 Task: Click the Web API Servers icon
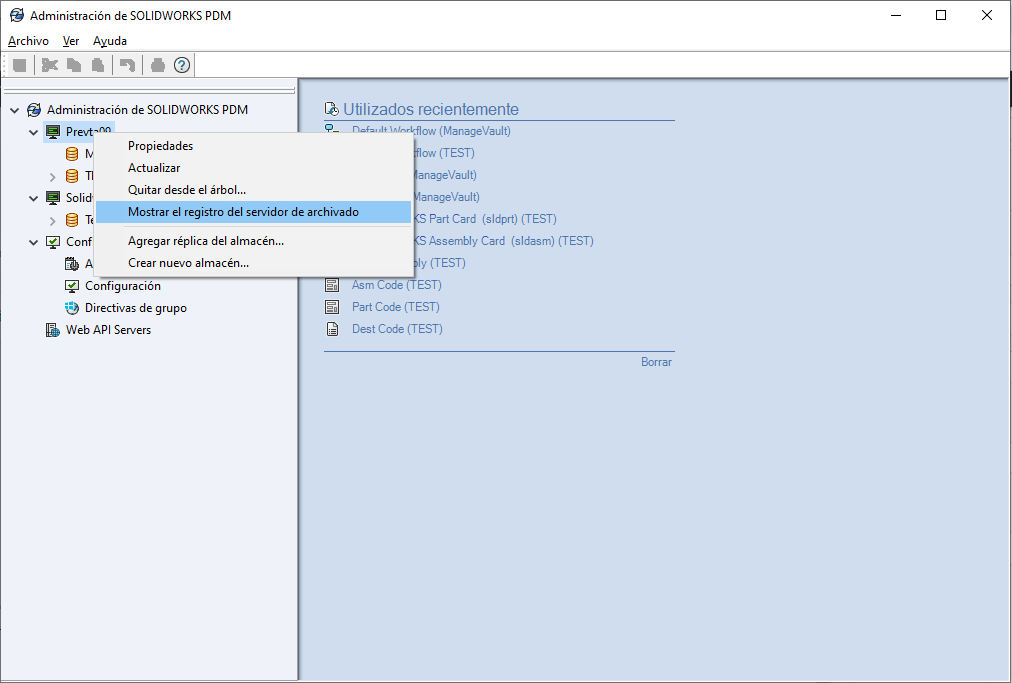(x=53, y=330)
